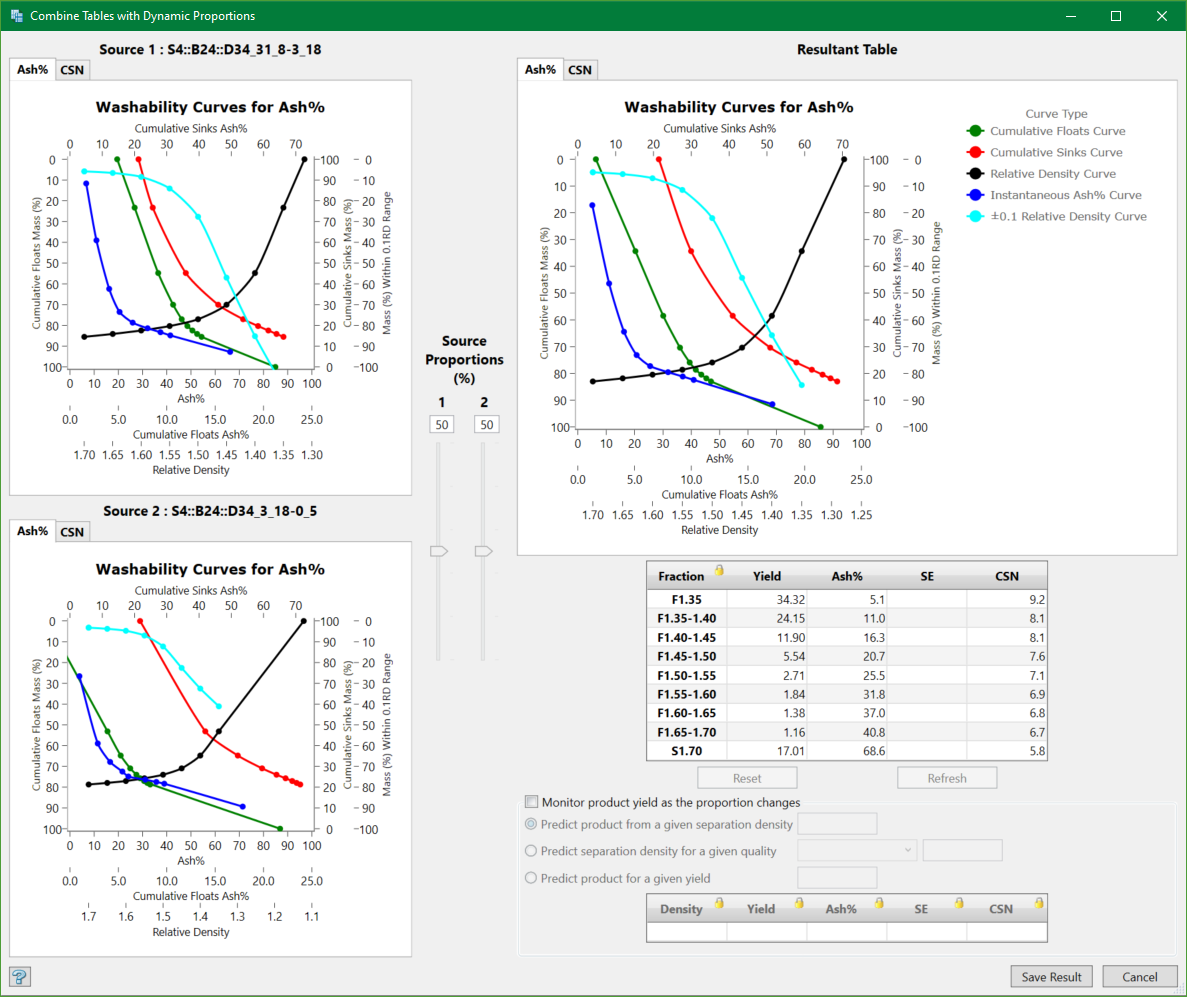The width and height of the screenshot is (1187, 997).
Task: Click the help question mark icon at bottom left
Action: (20, 976)
